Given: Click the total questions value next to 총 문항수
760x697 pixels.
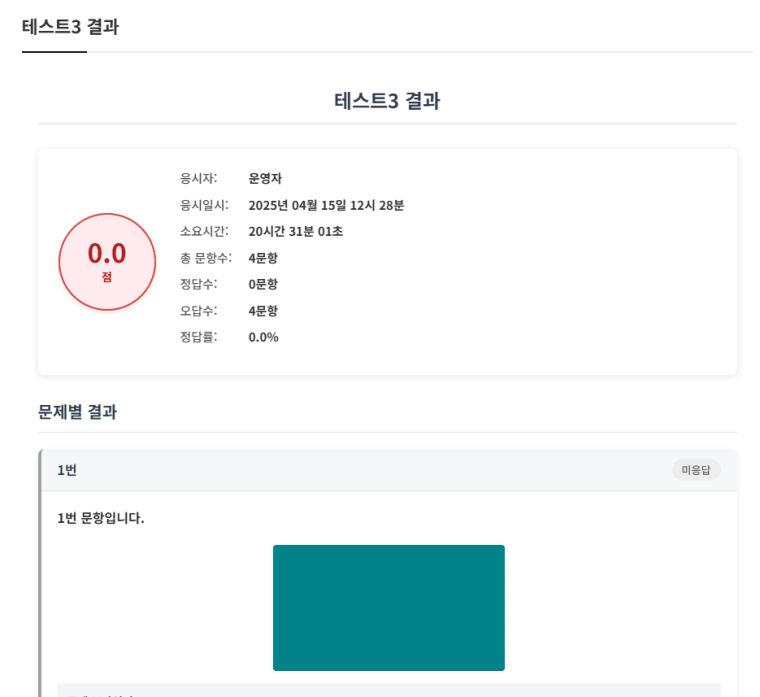Looking at the screenshot, I should [x=263, y=258].
